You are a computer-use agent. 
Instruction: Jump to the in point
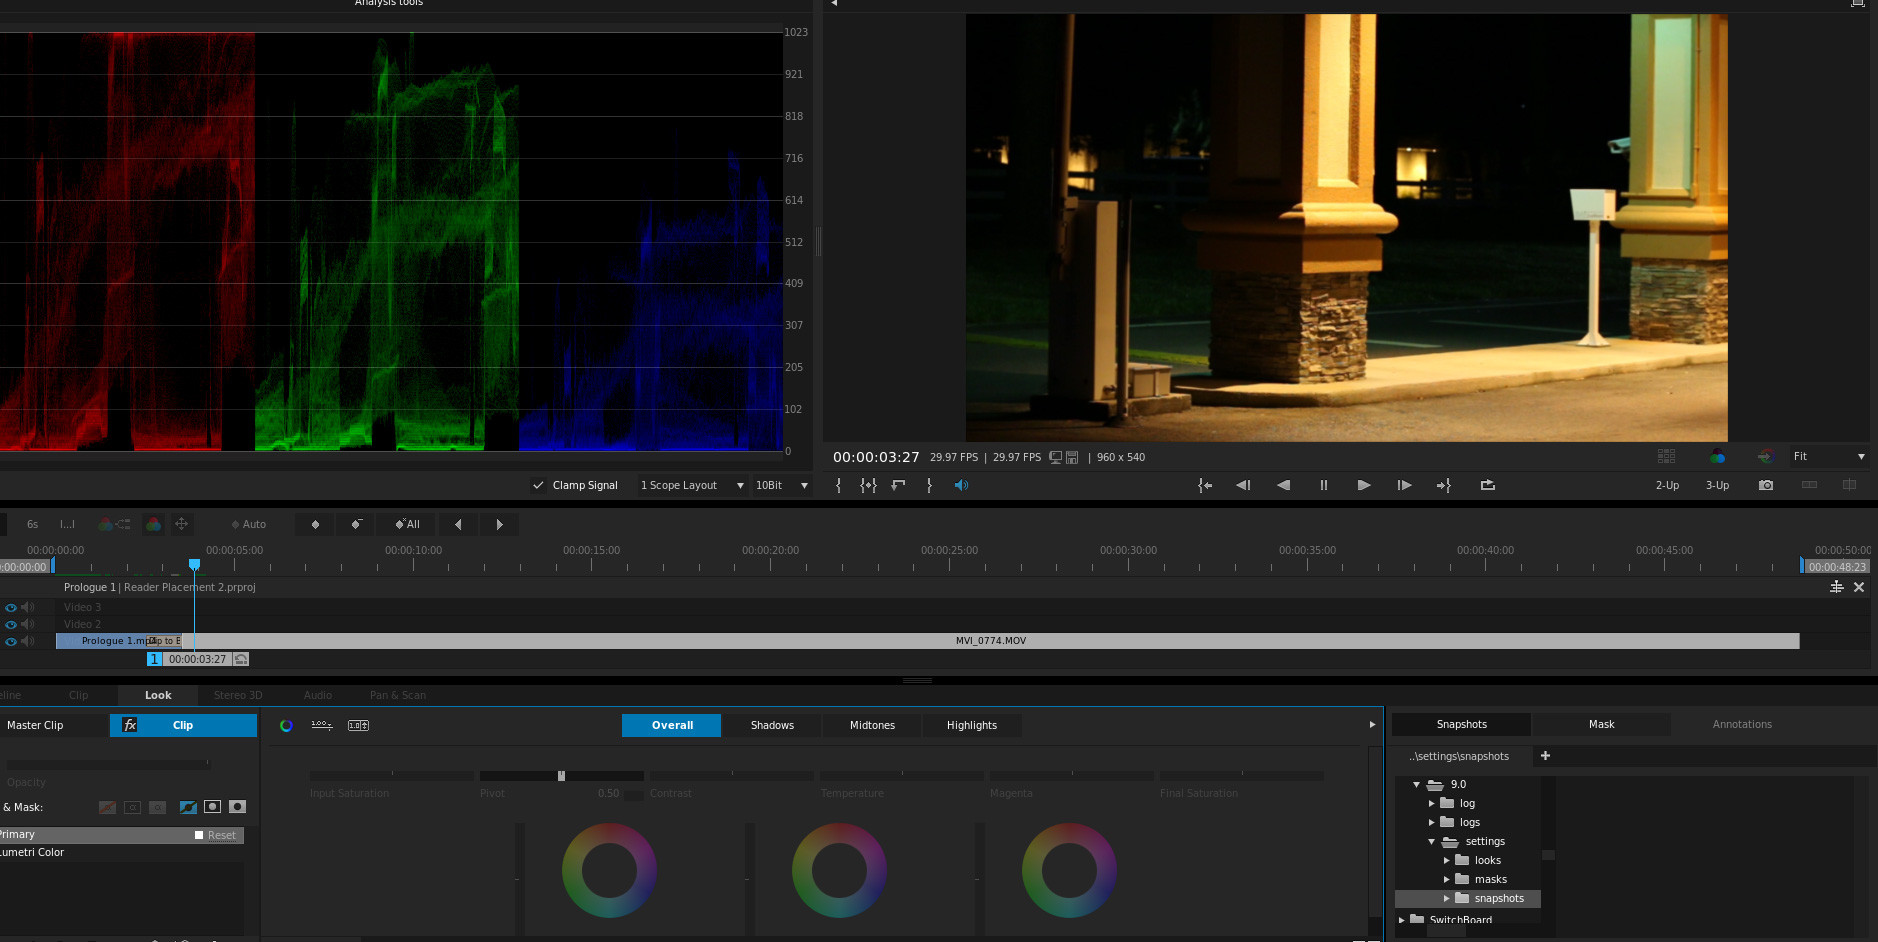point(1205,485)
